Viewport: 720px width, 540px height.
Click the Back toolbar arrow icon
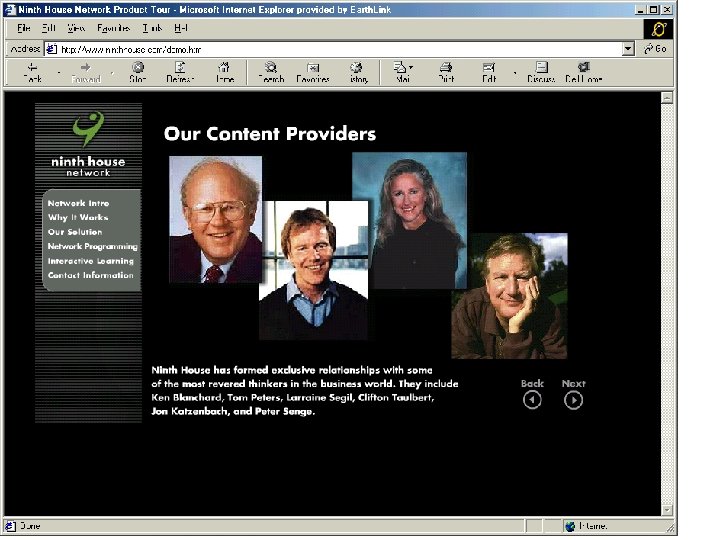(x=32, y=68)
